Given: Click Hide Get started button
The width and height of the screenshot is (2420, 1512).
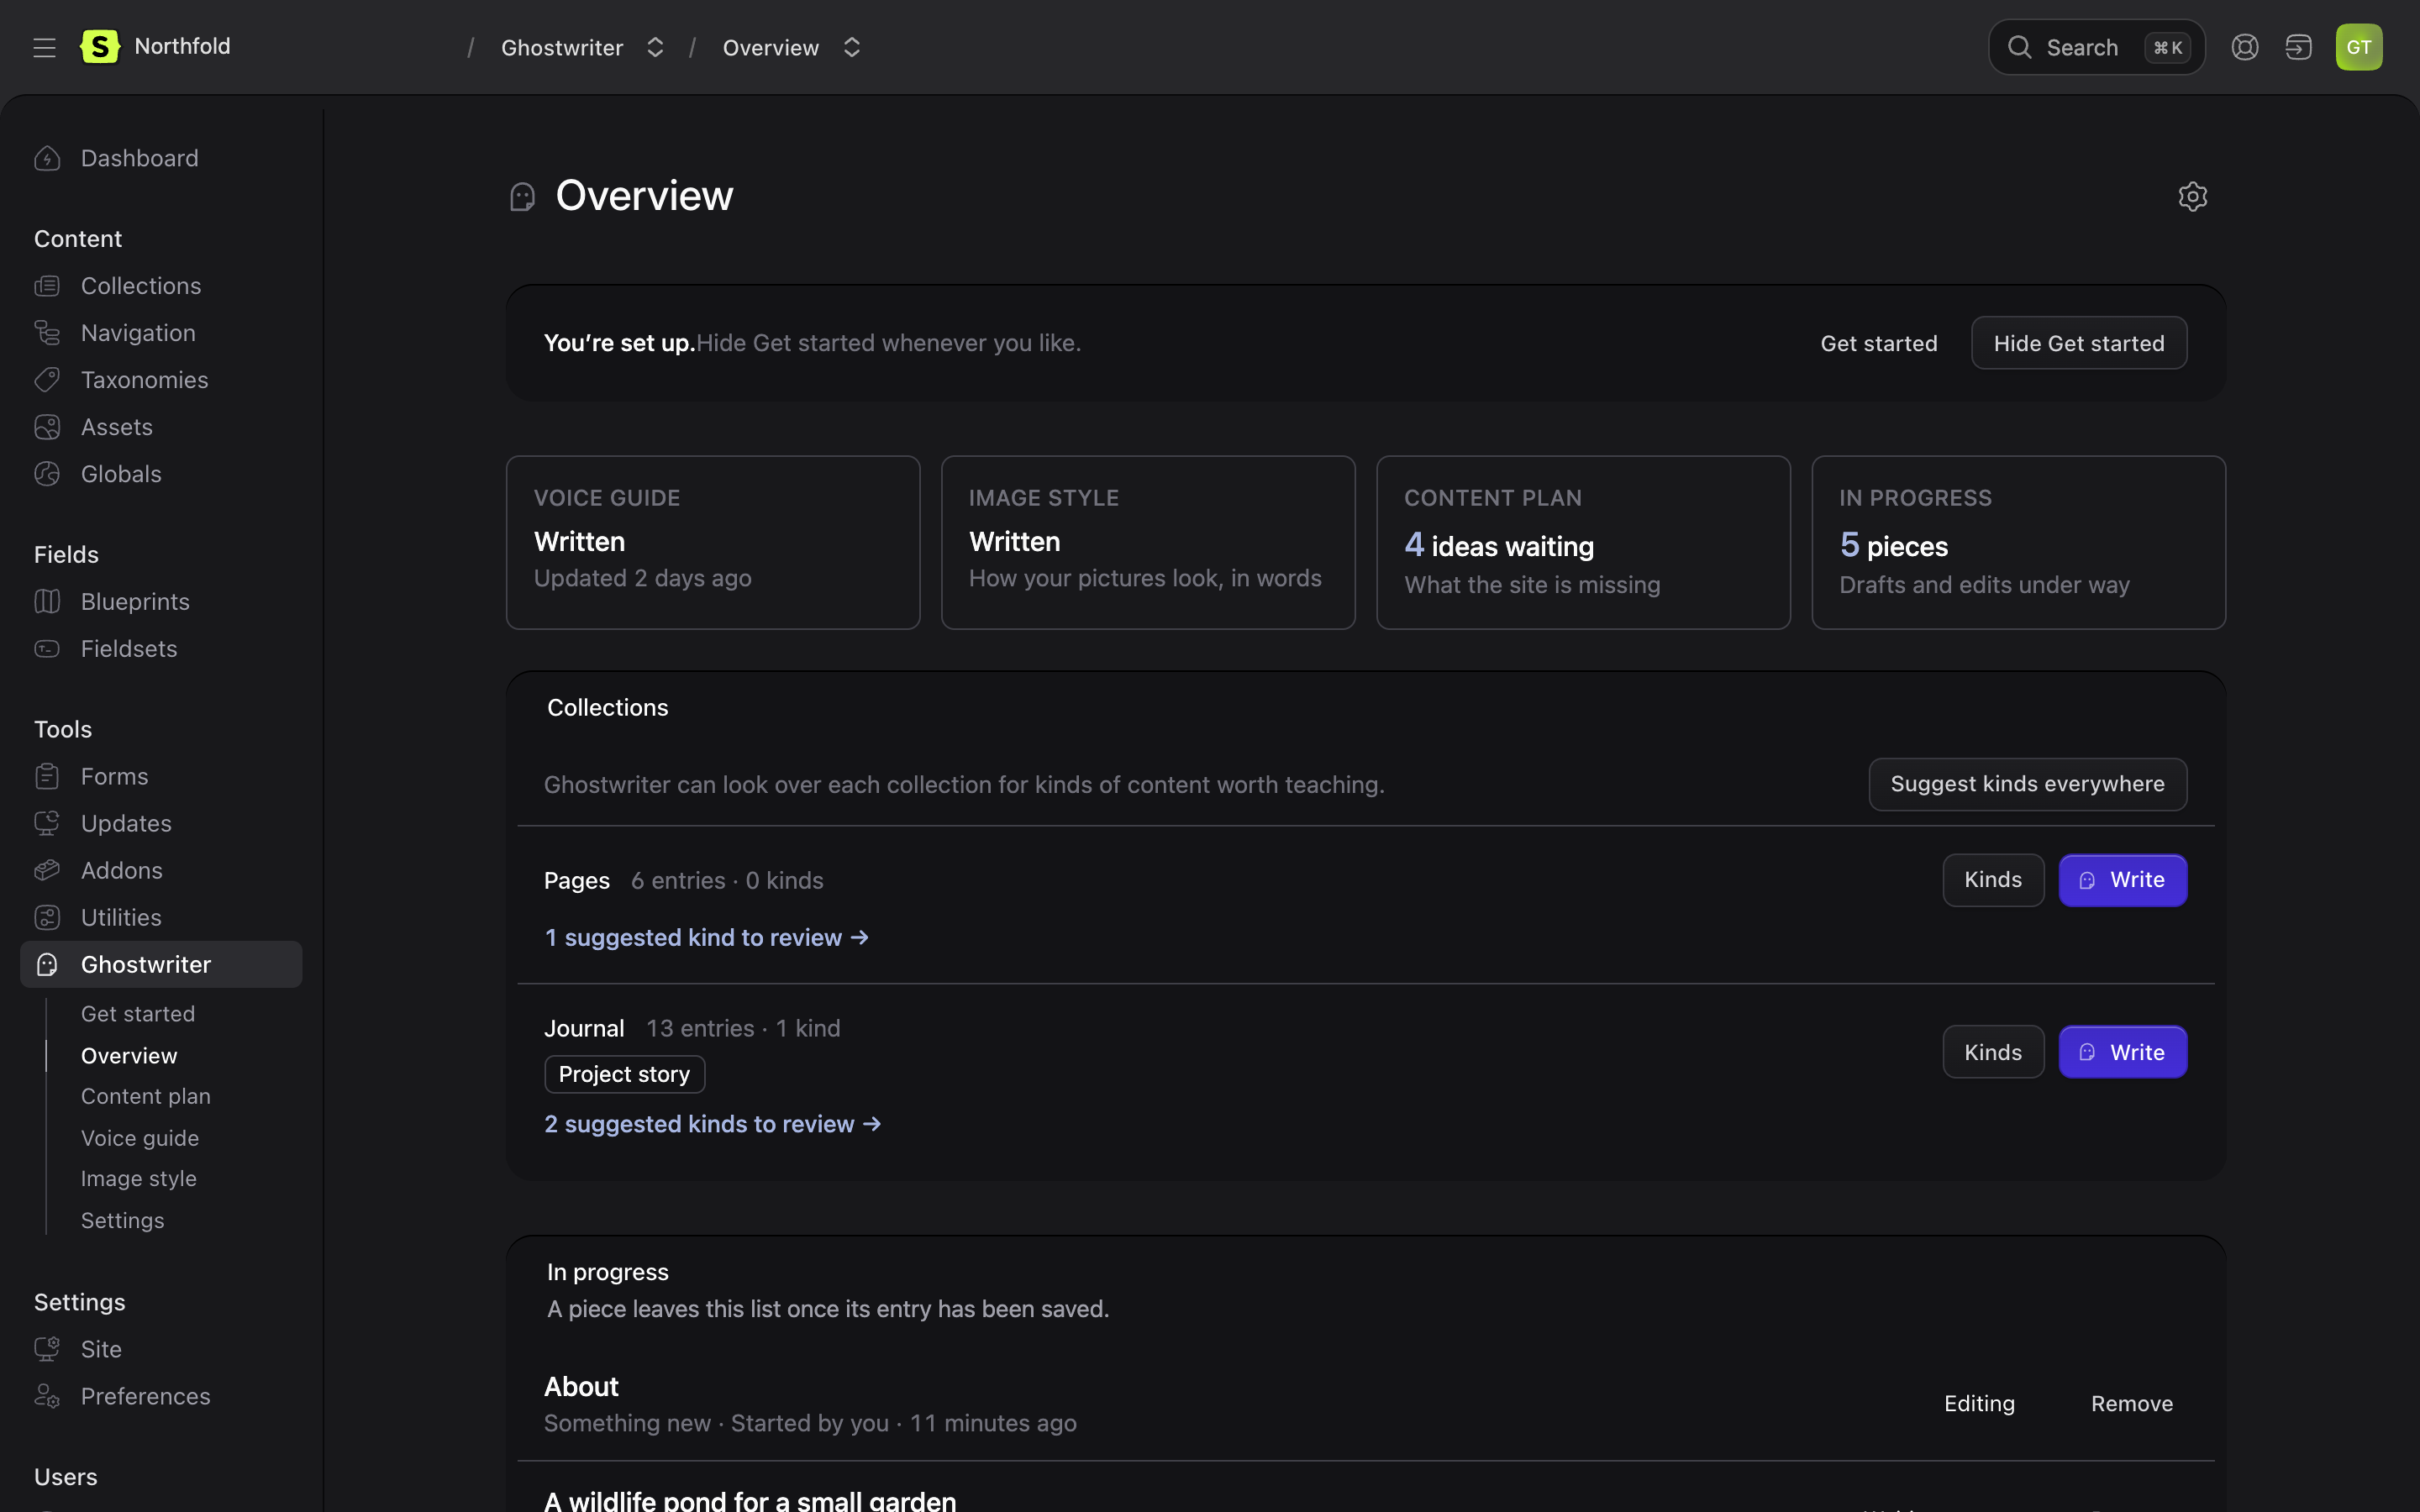Looking at the screenshot, I should (2078, 343).
